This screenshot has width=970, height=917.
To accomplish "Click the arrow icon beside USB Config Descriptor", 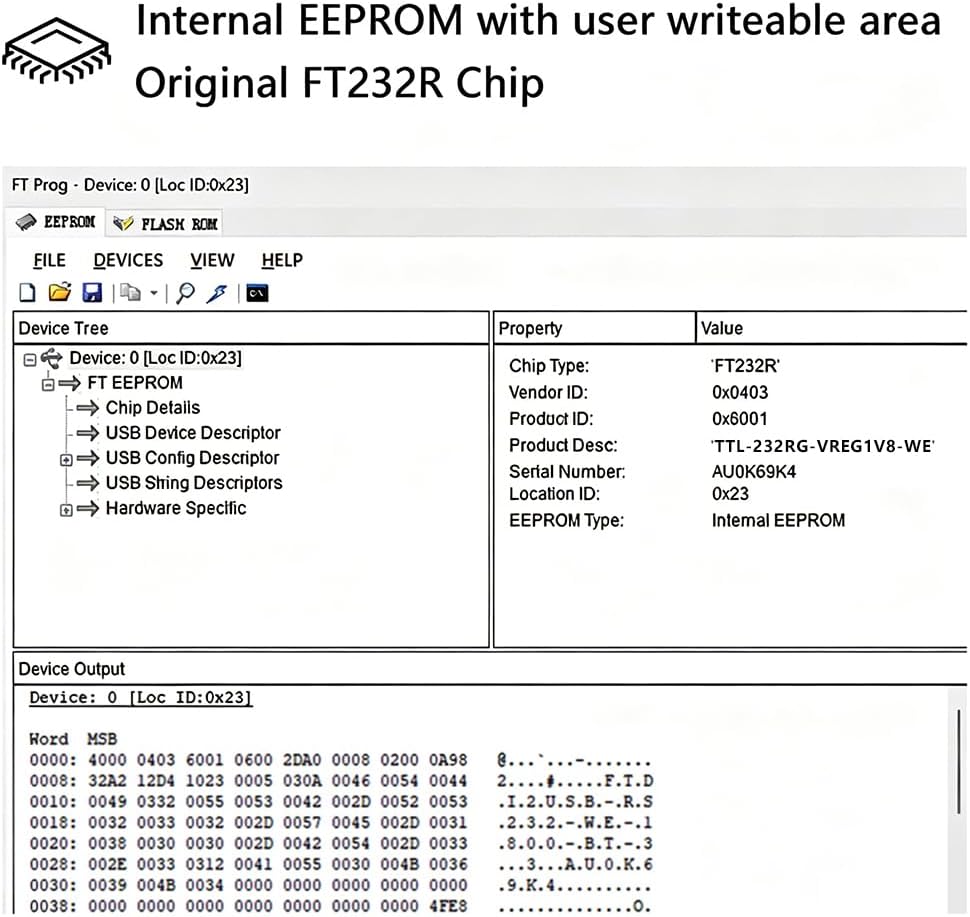I will (x=88, y=458).
